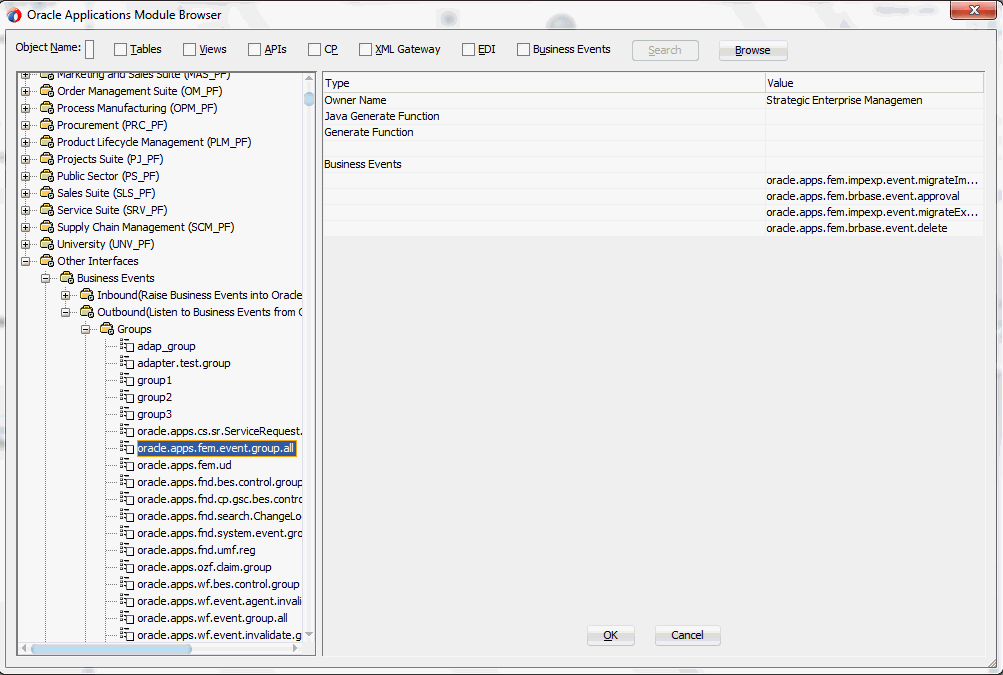The image size is (1003, 675).
Task: Click the Business Events folder icon in tree
Action: coord(67,278)
